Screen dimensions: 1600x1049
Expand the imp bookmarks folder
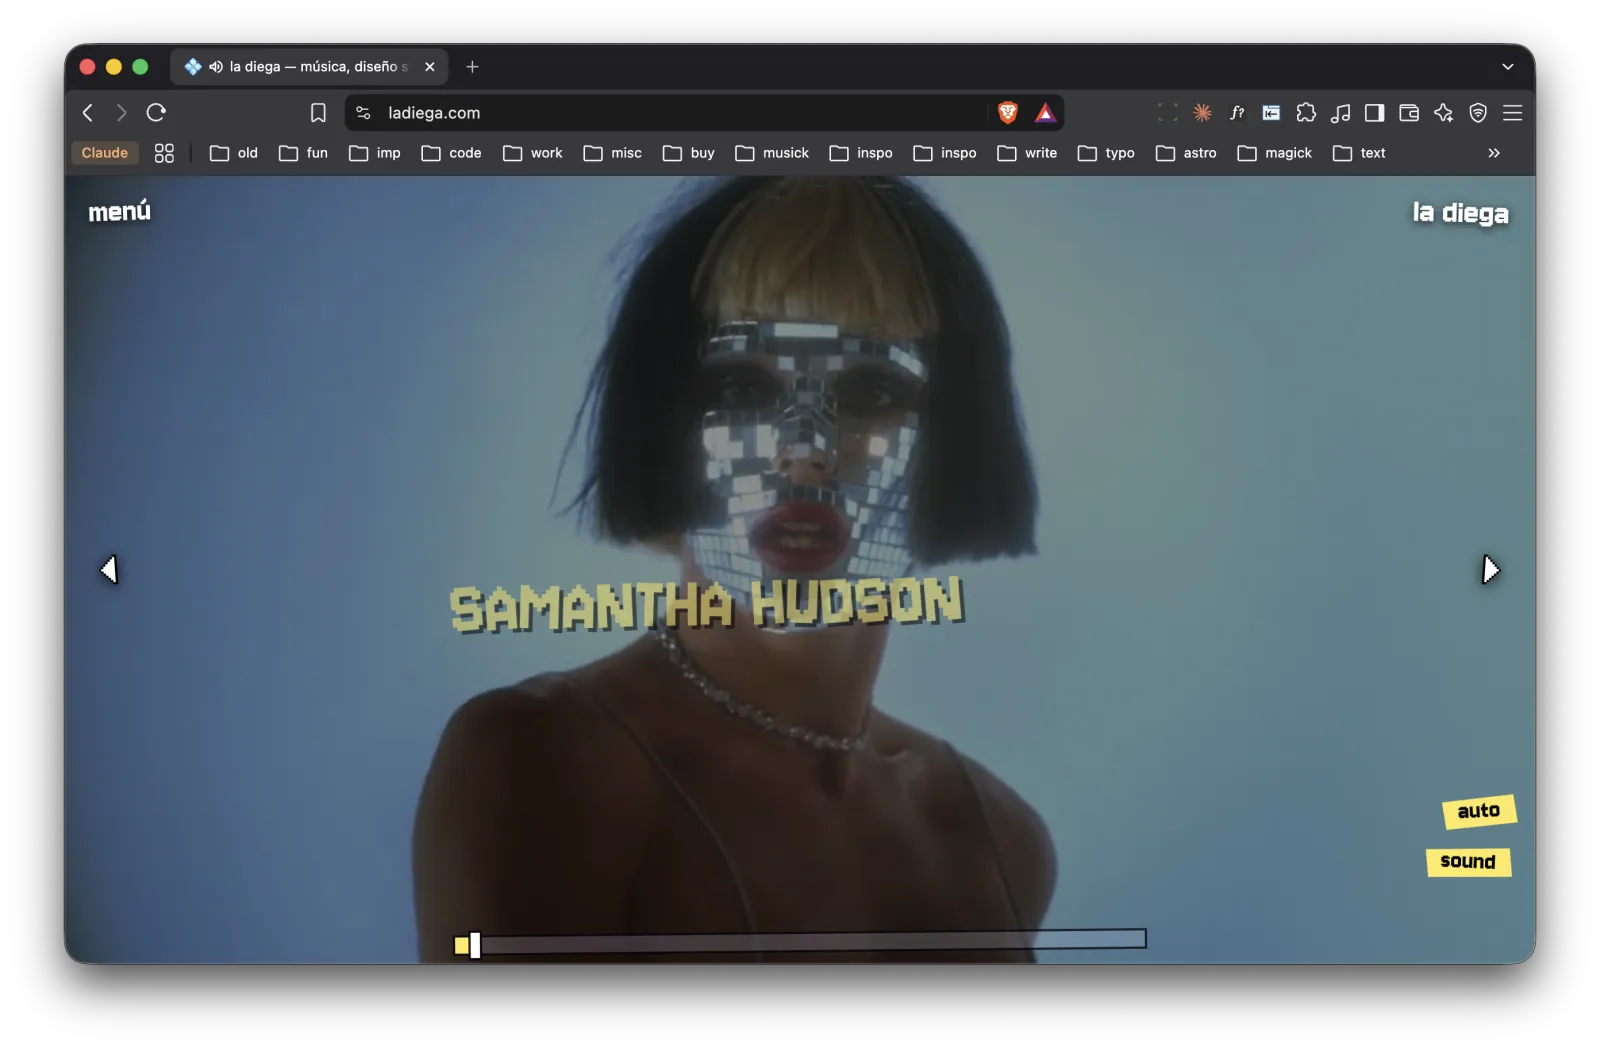click(375, 153)
